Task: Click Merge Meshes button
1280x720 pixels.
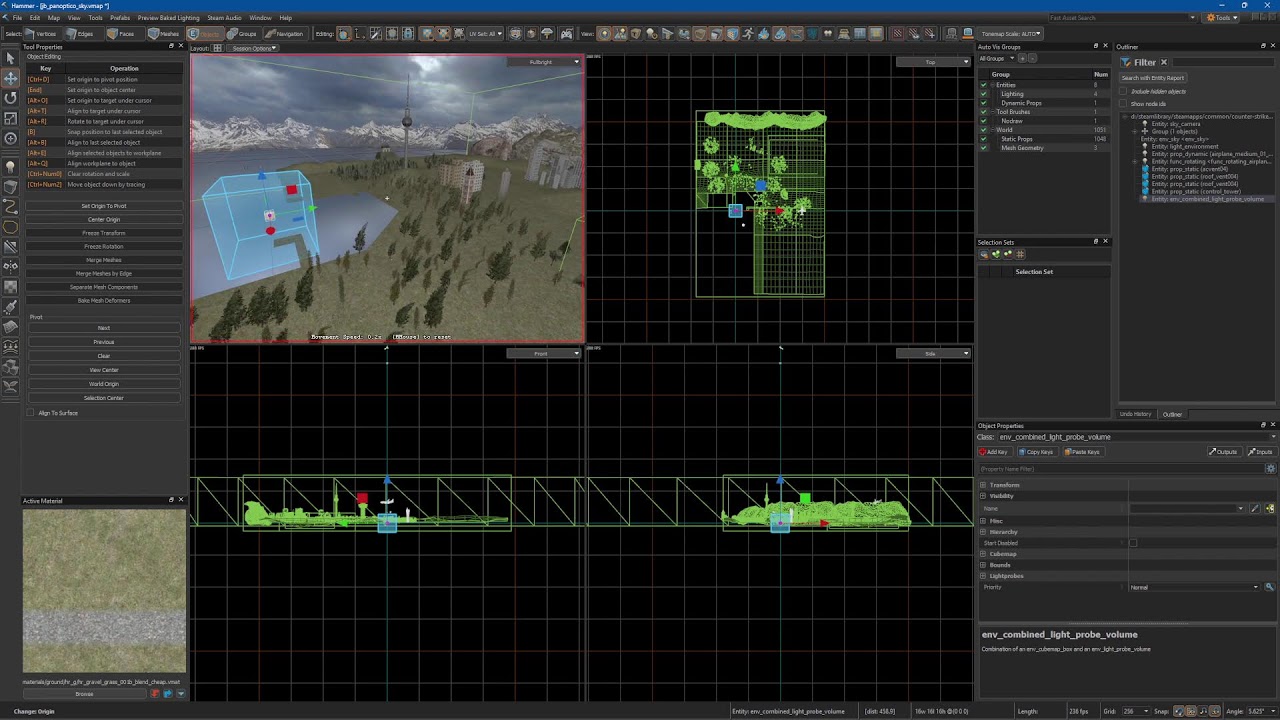Action: click(104, 260)
